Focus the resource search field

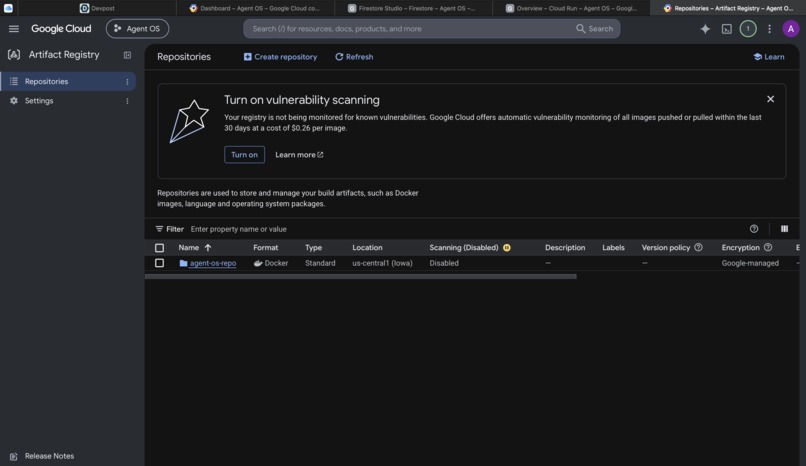411,29
